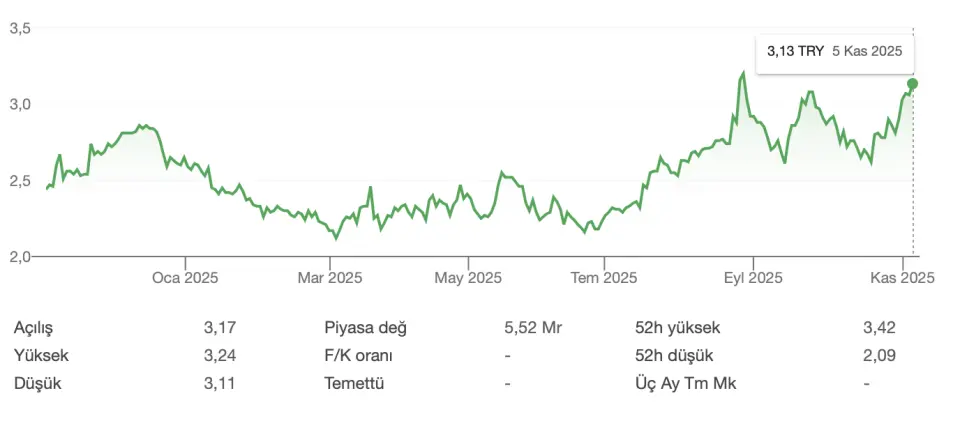960x421 pixels.
Task: Click the Yüksek value 3,24
Action: (x=219, y=355)
